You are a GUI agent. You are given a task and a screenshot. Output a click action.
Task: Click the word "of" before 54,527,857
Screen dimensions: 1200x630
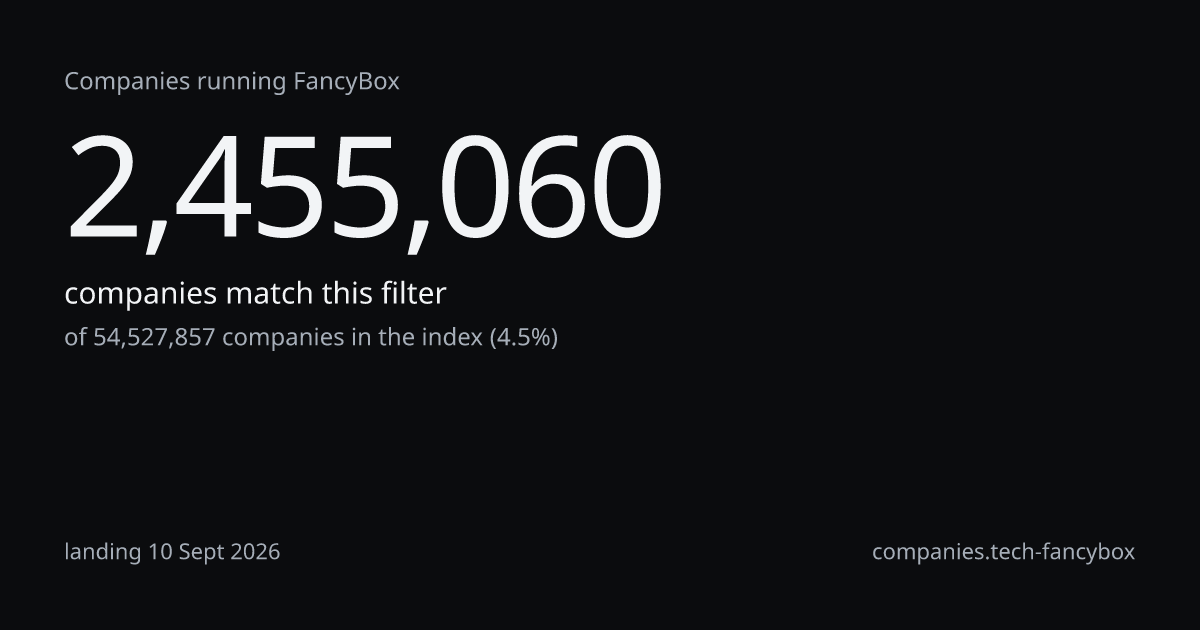(76, 338)
